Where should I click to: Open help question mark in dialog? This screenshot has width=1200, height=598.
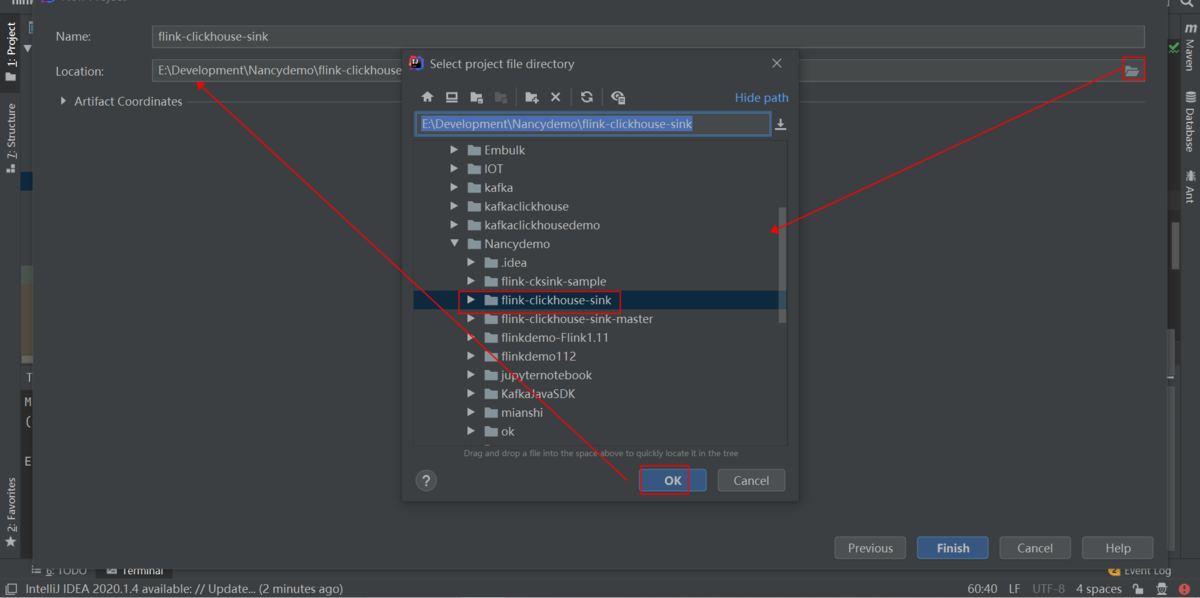(426, 480)
